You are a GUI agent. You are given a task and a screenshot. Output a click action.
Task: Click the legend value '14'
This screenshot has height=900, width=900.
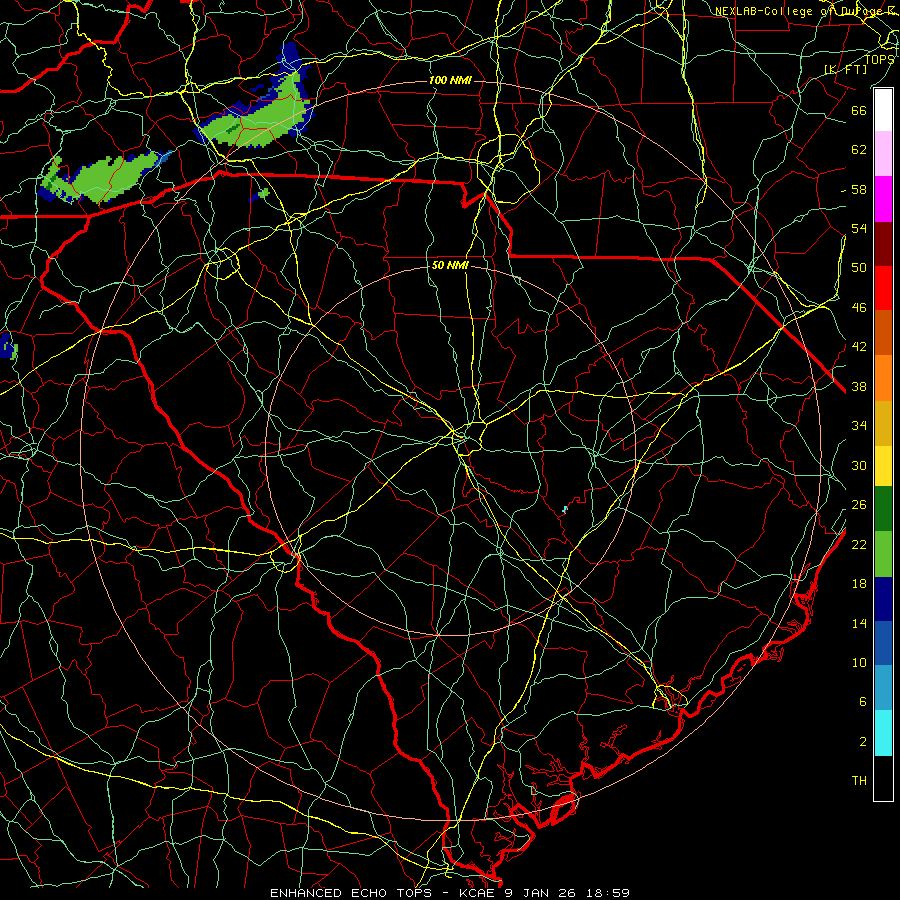coord(859,623)
